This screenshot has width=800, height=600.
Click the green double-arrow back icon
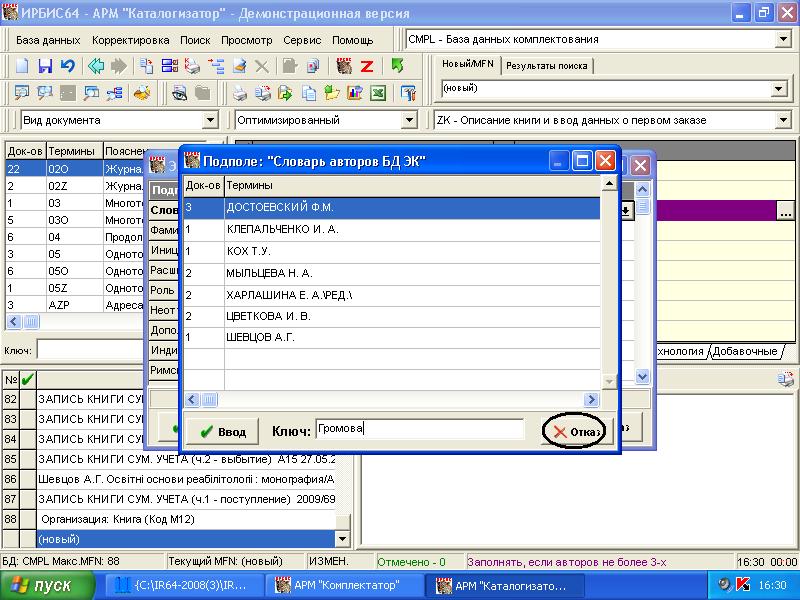(96, 67)
